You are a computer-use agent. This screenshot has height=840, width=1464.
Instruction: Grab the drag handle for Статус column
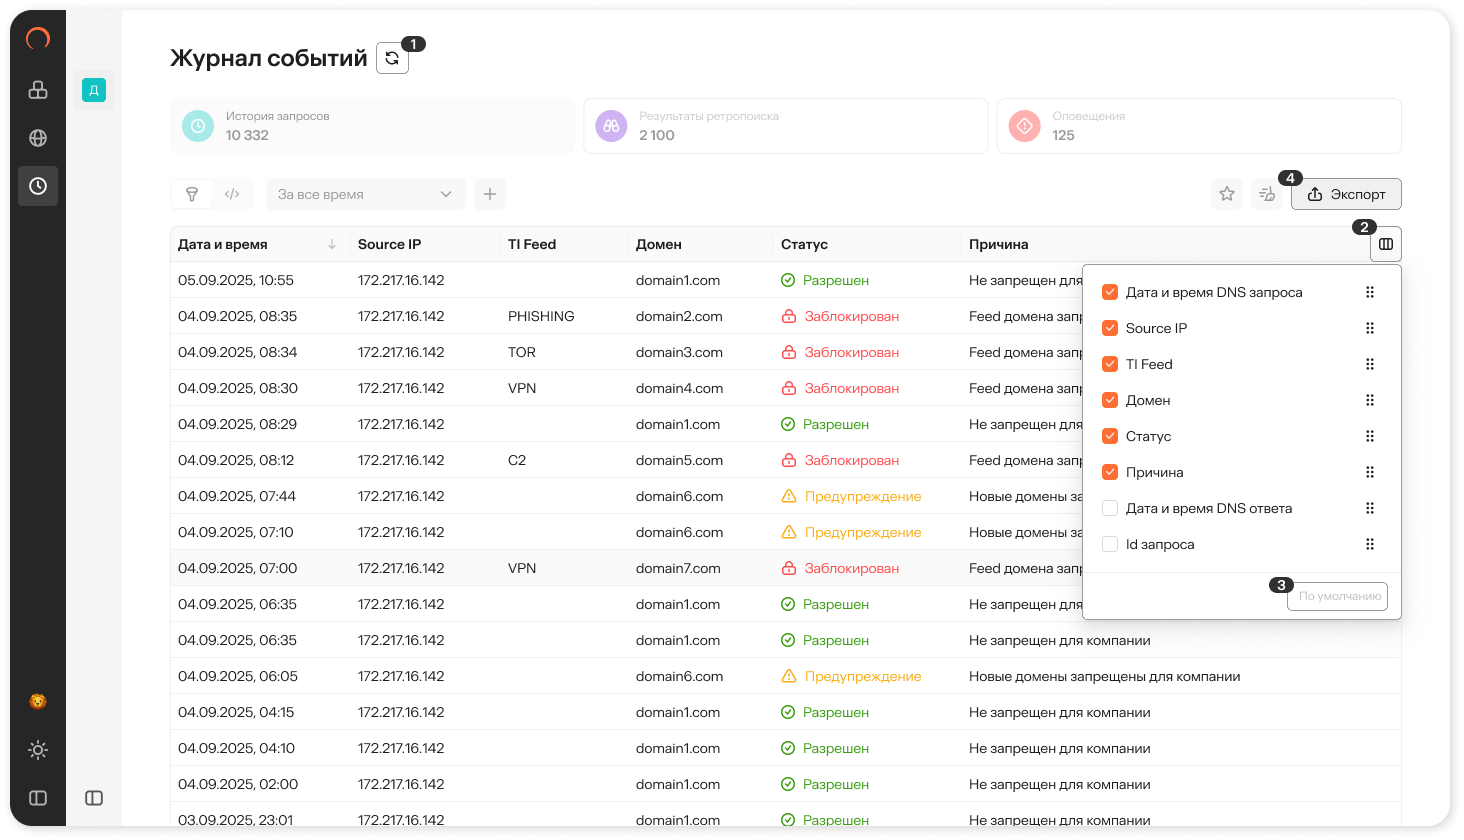[x=1370, y=436]
